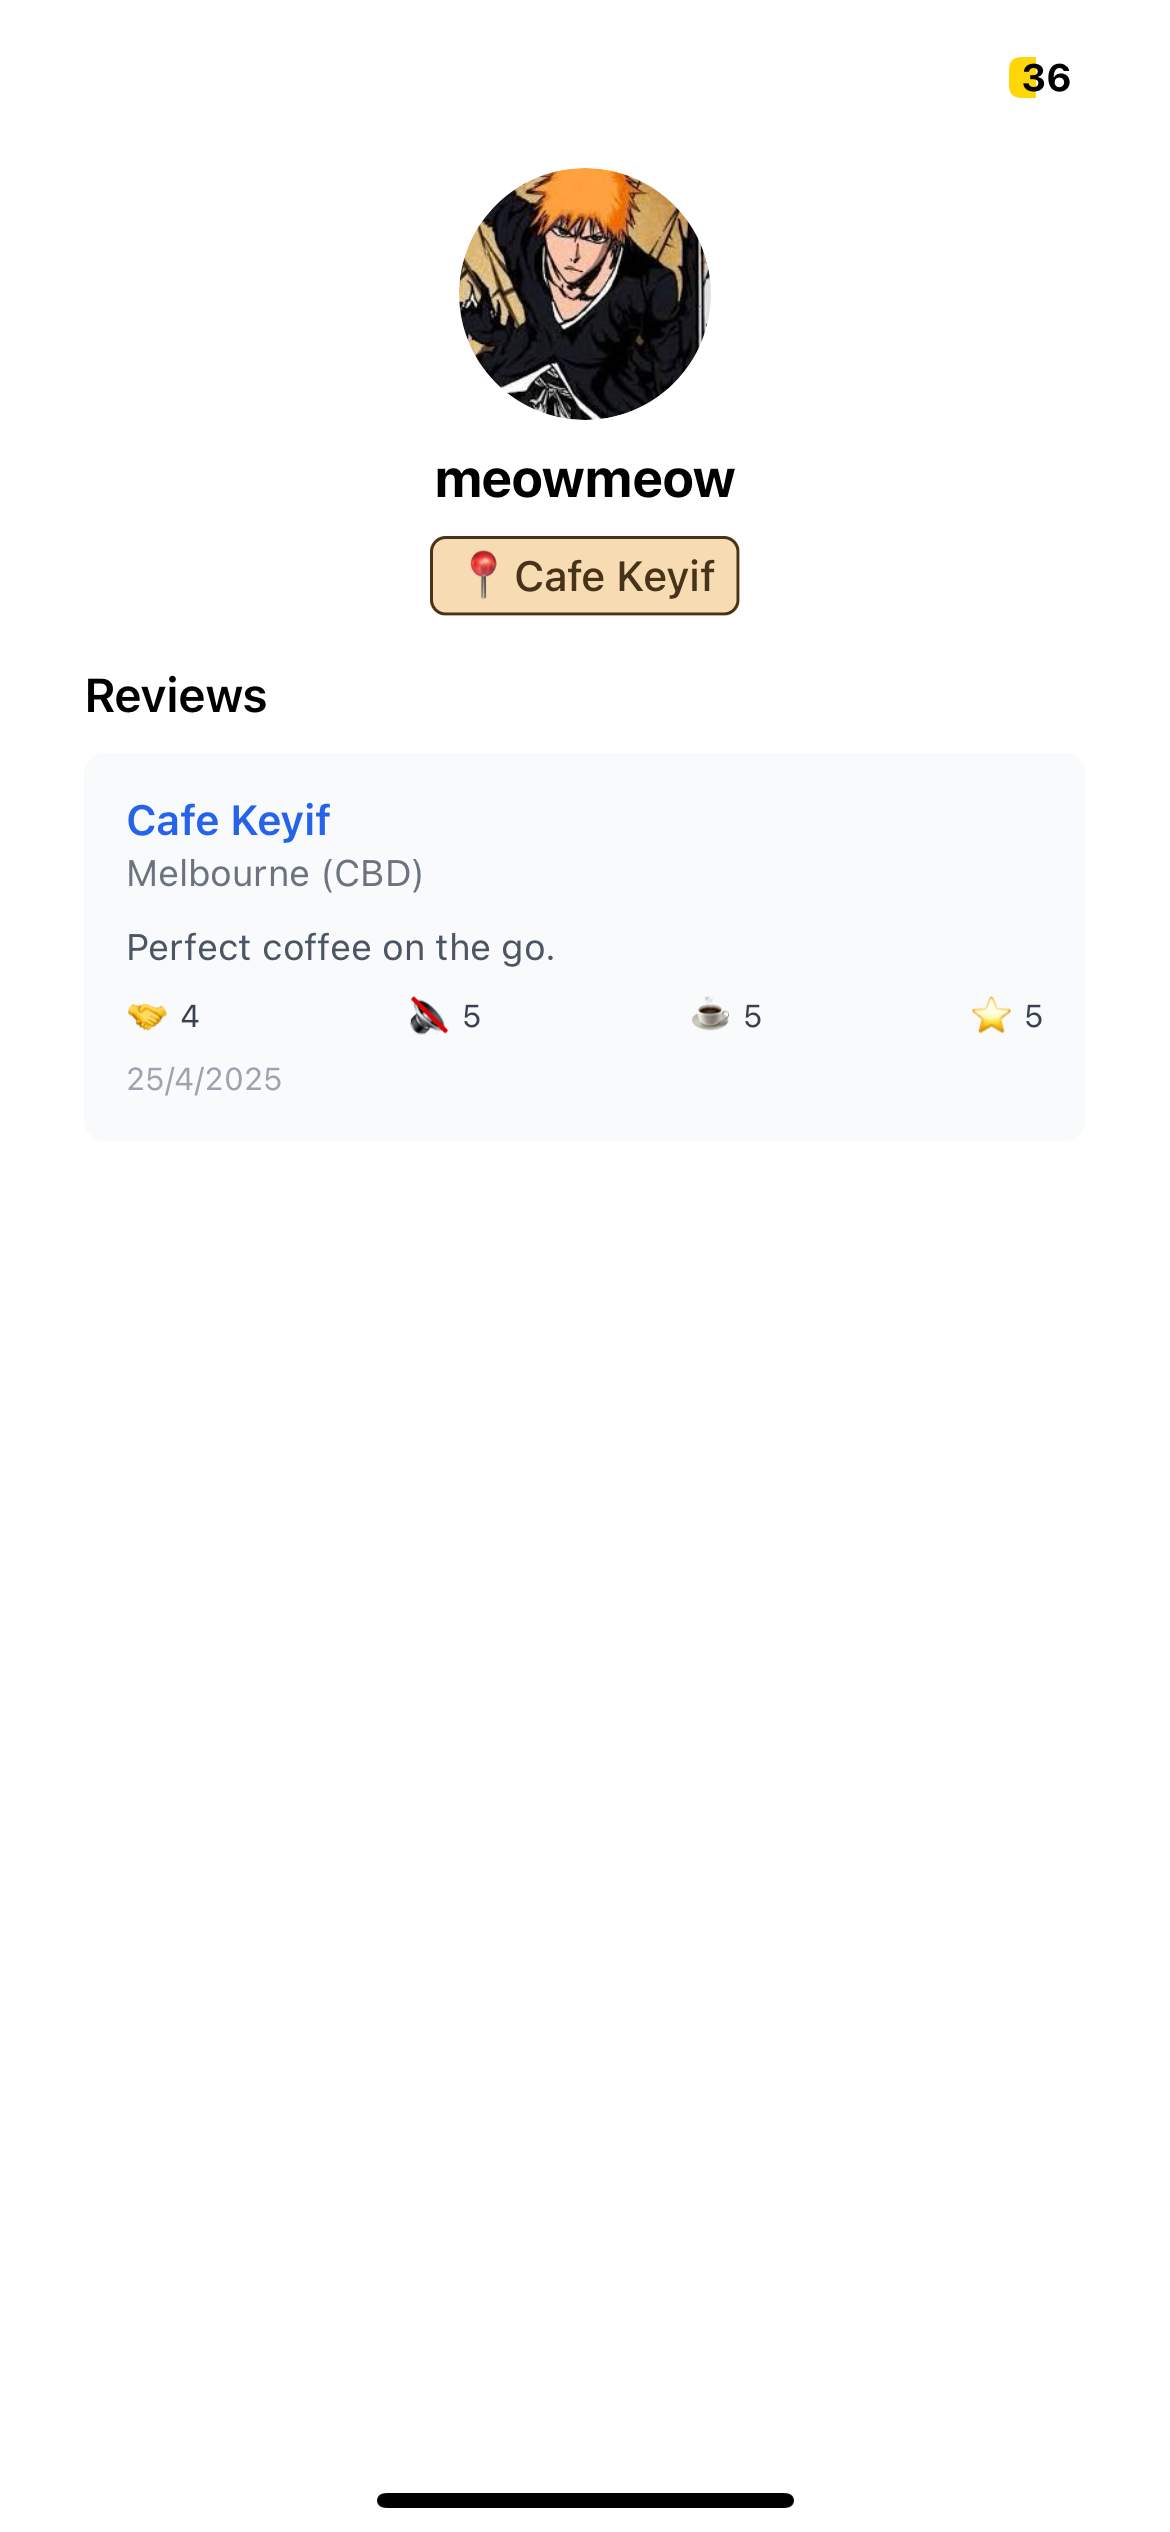Viewport: 1170px width, 2532px height.
Task: Tap the home indicator bar at bottom
Action: (x=585, y=2500)
